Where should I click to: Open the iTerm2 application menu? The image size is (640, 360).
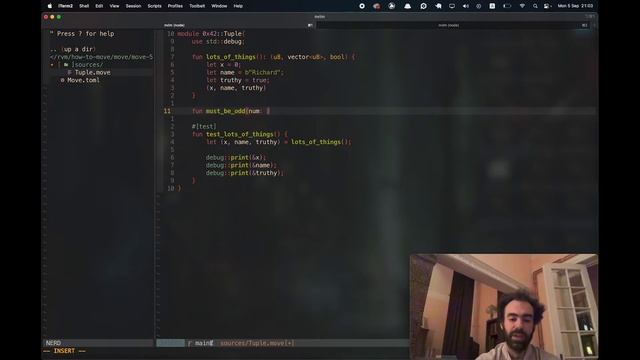[x=65, y=6]
